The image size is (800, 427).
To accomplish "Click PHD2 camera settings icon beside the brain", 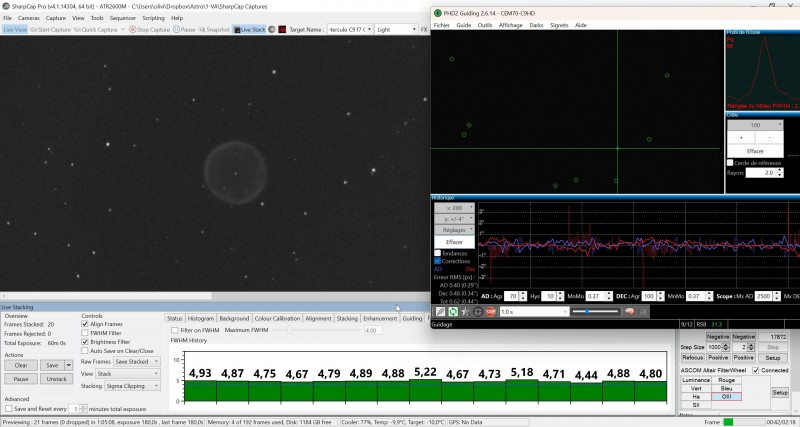I will coord(642,311).
